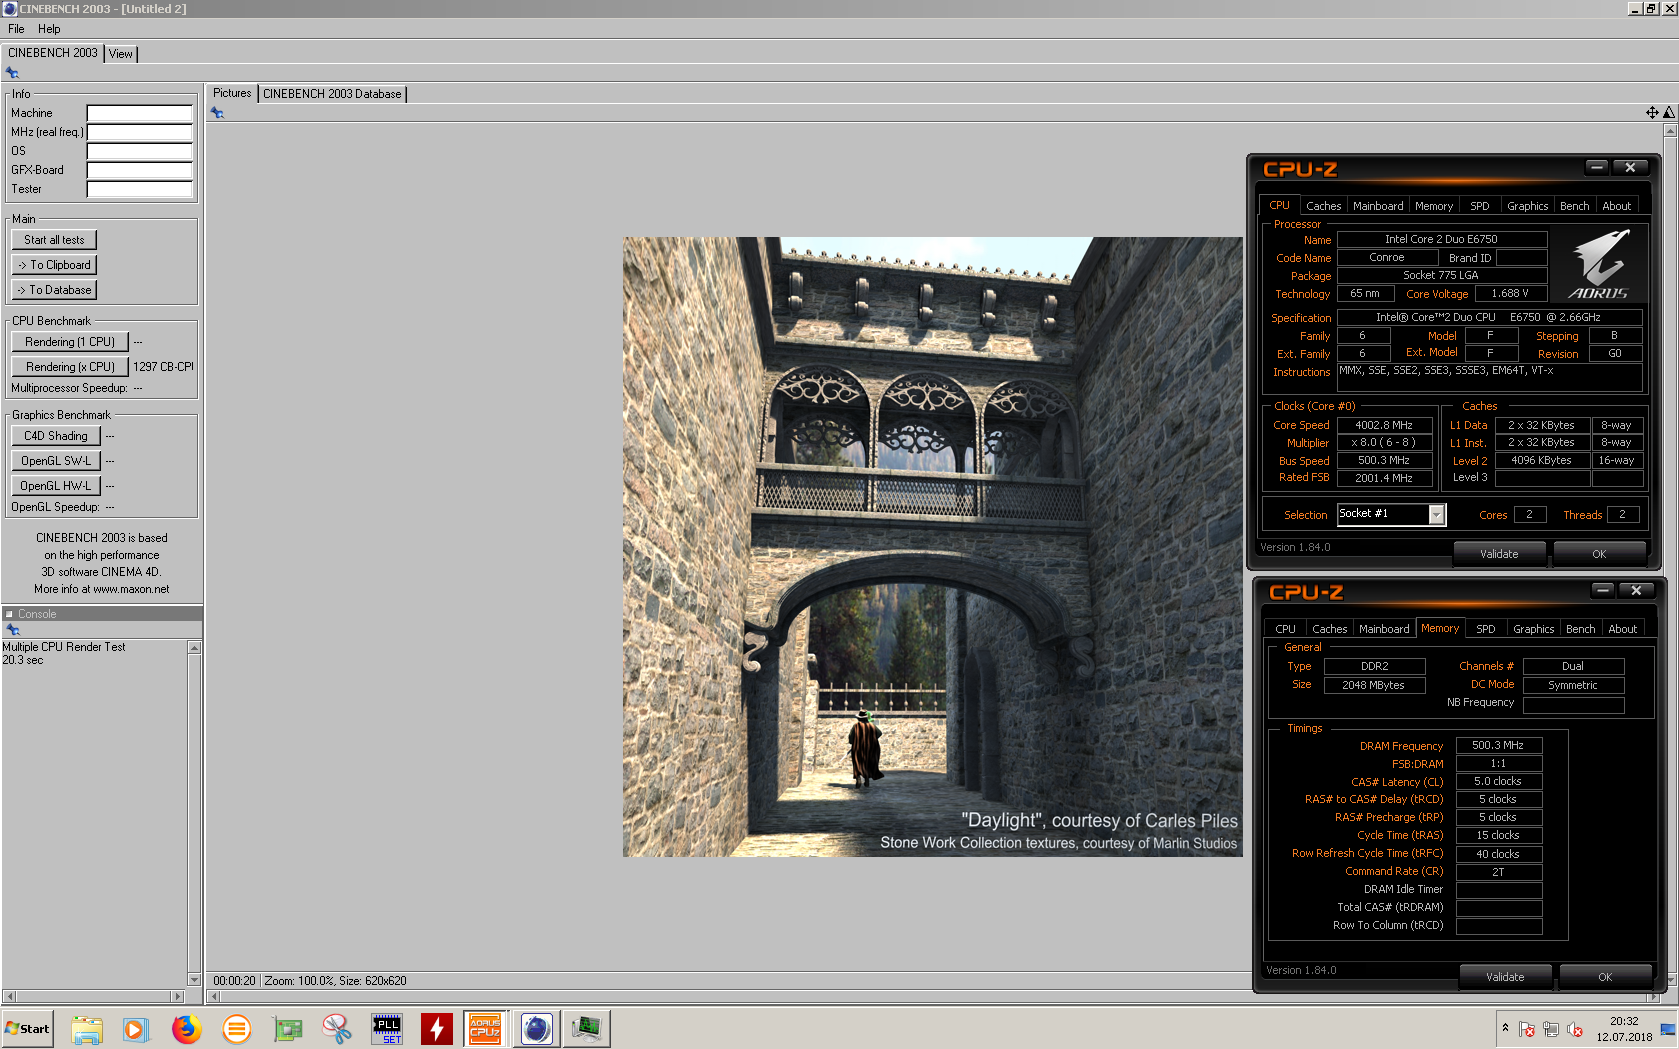Click the MHz (real freq.) input field

(139, 132)
